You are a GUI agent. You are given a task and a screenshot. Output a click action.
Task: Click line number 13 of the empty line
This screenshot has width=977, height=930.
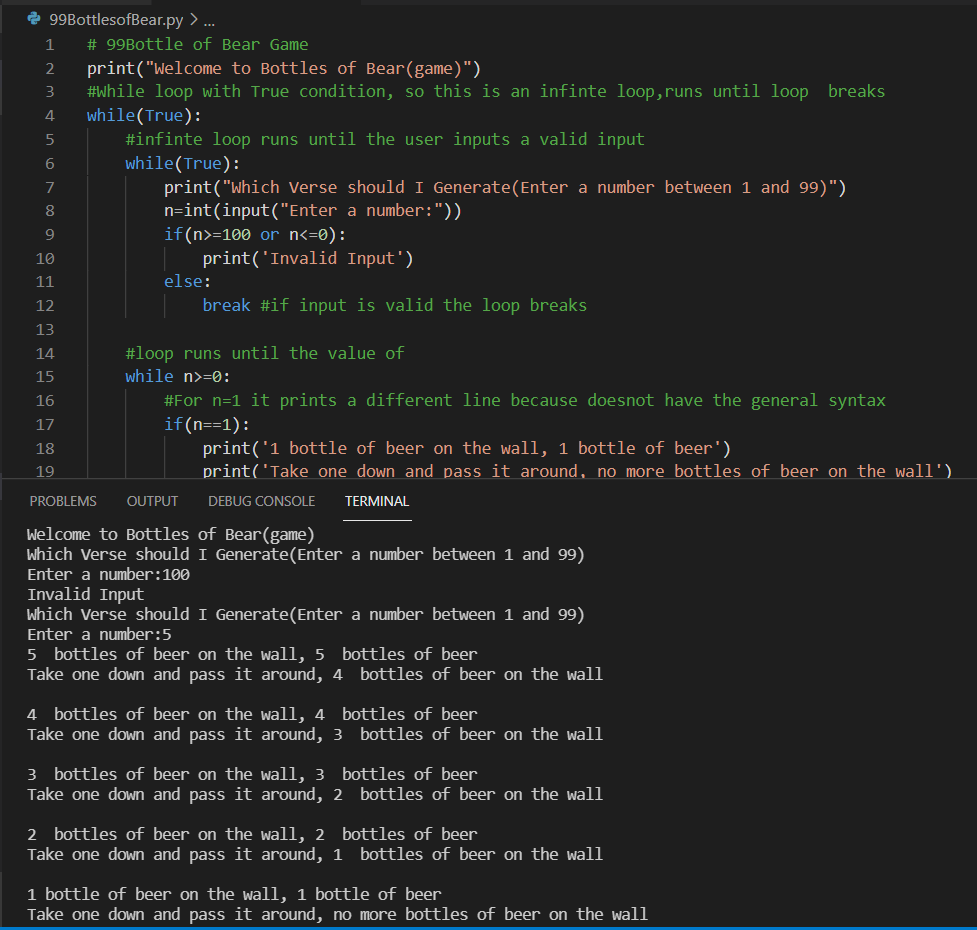pyautogui.click(x=44, y=329)
